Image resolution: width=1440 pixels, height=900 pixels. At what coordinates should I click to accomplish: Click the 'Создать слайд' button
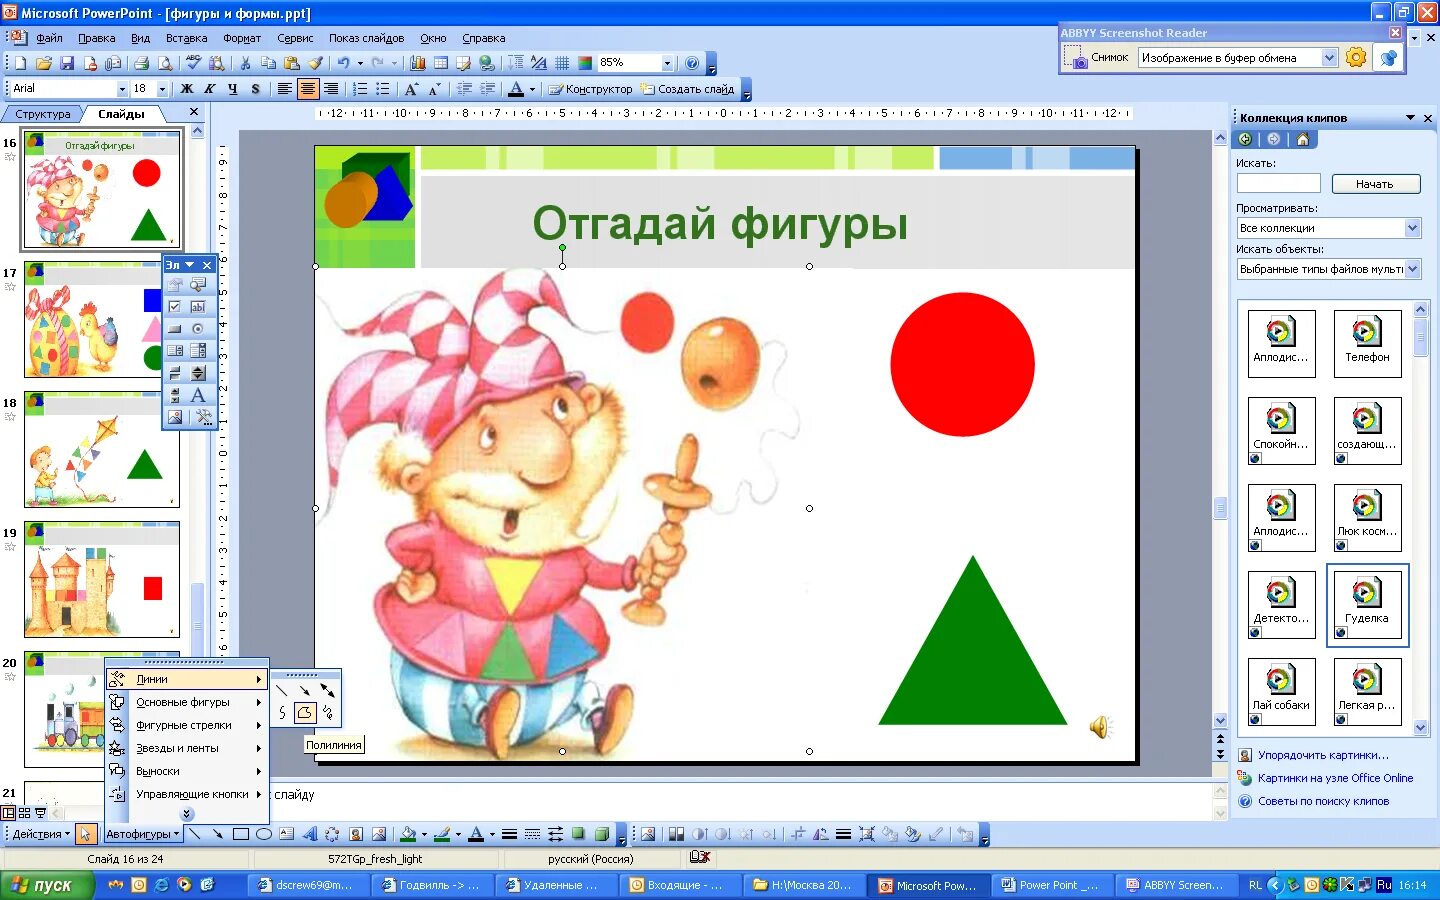[x=687, y=89]
